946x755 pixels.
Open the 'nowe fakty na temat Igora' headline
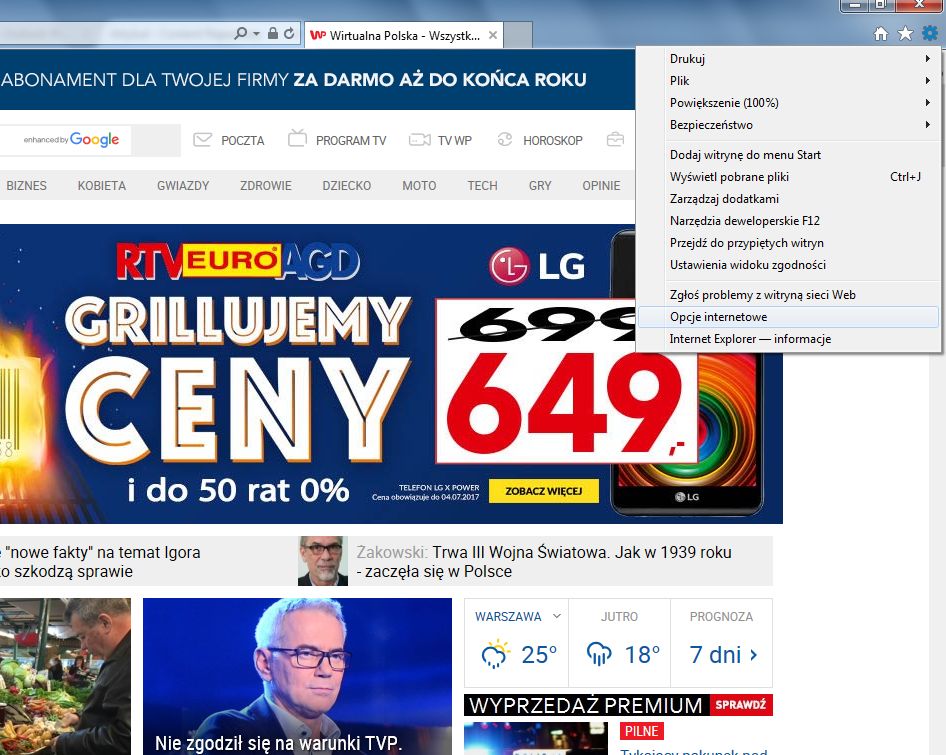click(x=100, y=561)
